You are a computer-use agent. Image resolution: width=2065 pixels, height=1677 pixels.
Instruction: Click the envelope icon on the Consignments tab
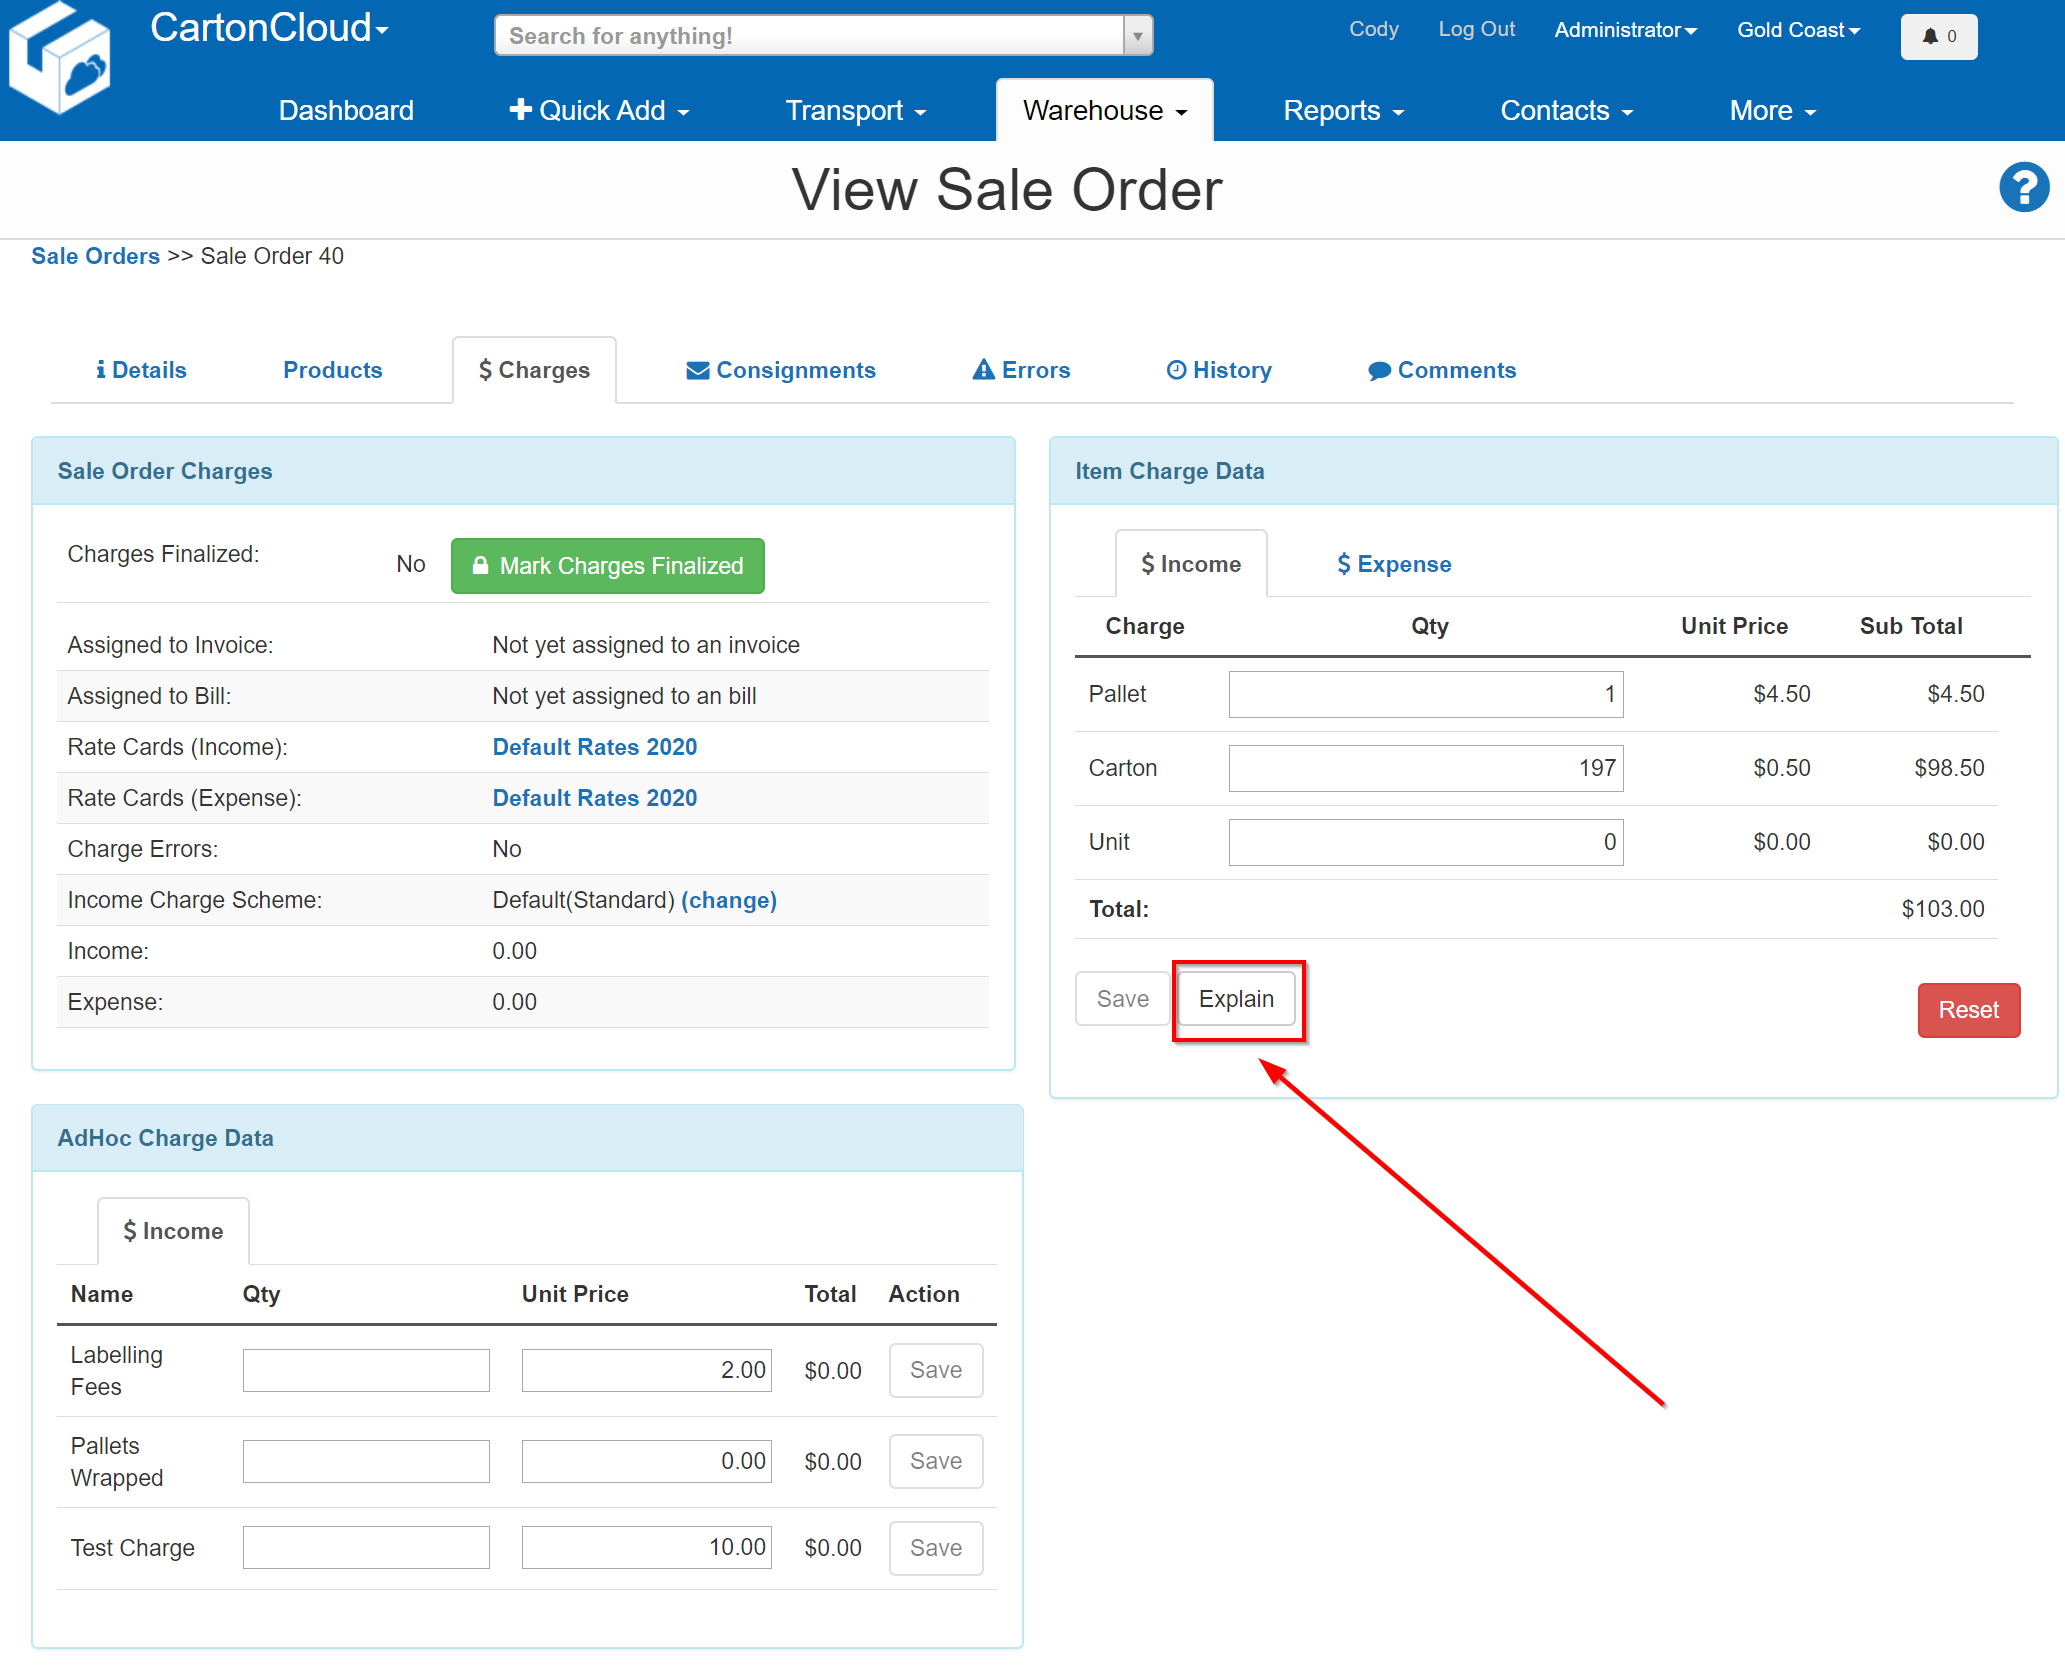click(697, 369)
